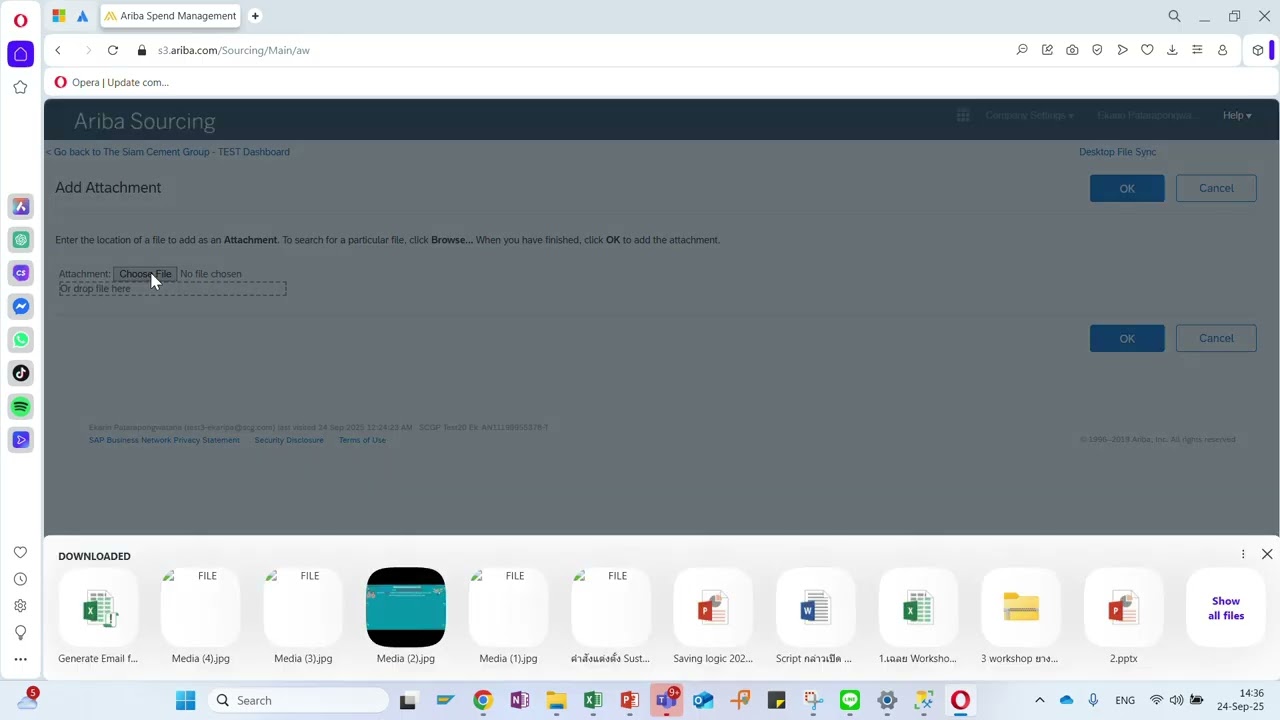Click the bottom Cancel button
1280x720 pixels.
pos(1216,338)
